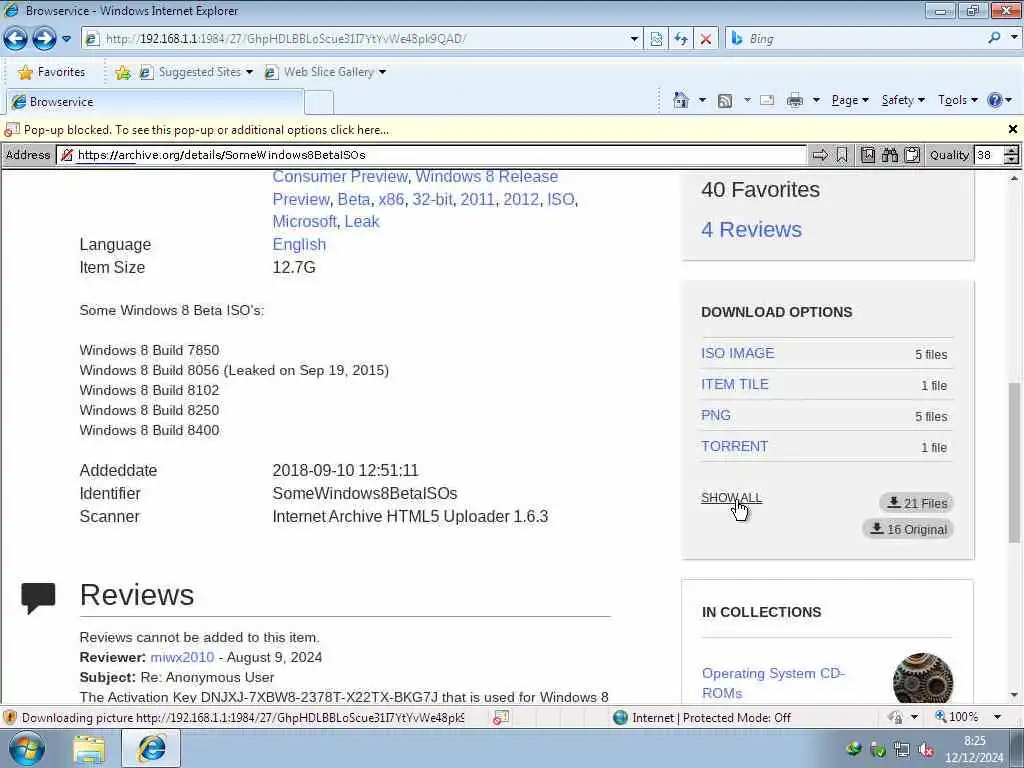This screenshot has height=768, width=1024.
Task: Open the Help question mark menu
Action: [x=1000, y=100]
